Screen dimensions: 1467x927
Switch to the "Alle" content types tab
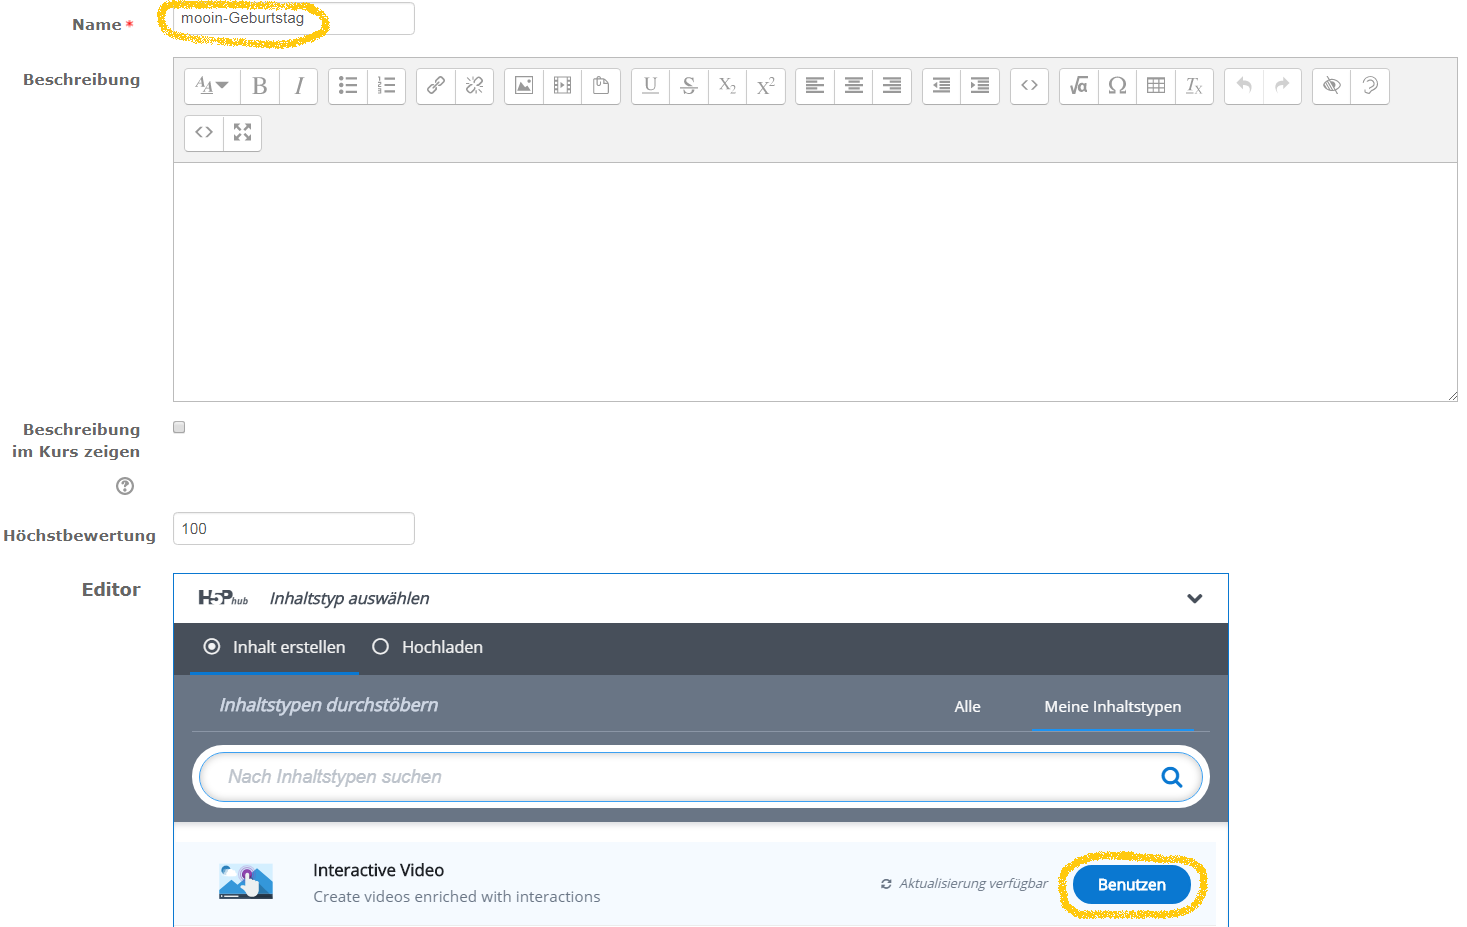[x=967, y=706]
